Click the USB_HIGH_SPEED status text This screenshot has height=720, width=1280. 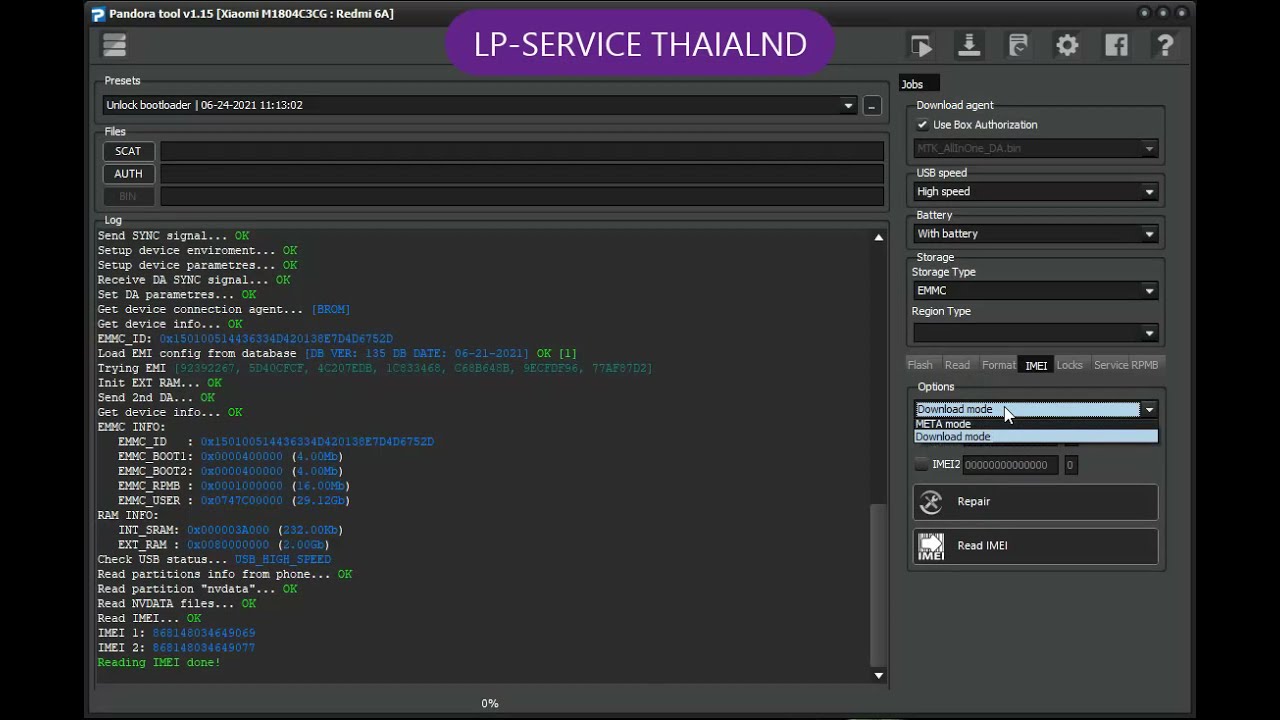(x=283, y=559)
